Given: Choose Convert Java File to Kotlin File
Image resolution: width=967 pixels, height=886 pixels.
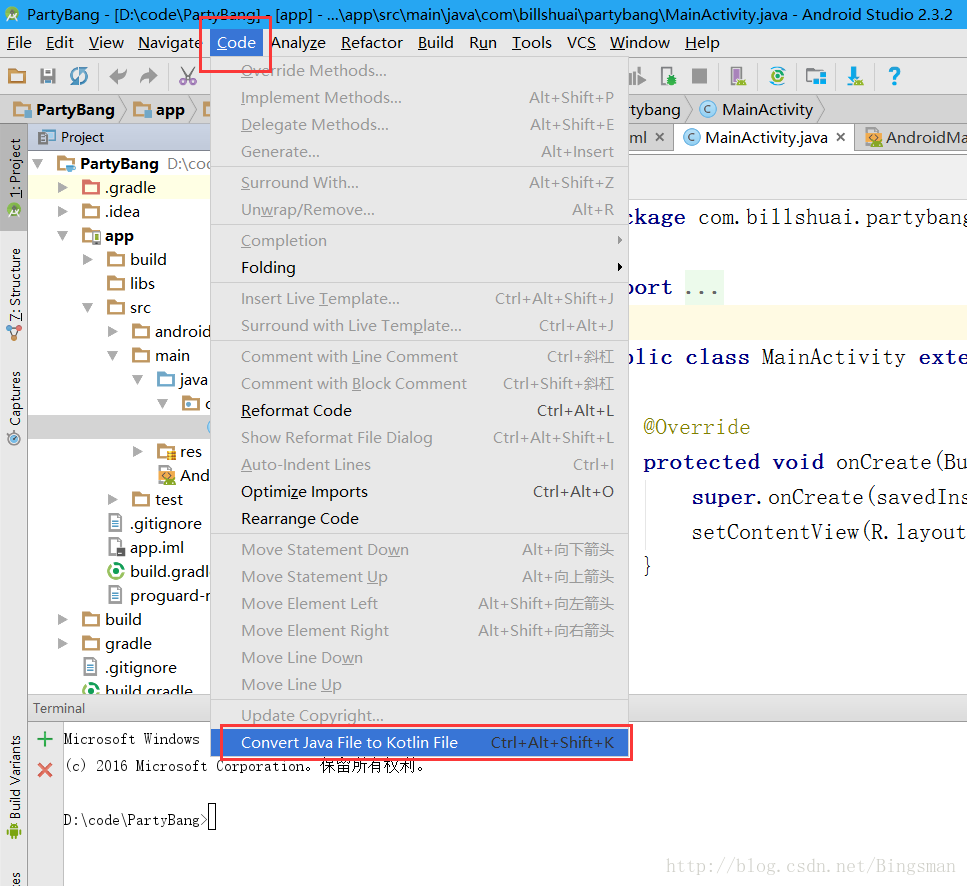Looking at the screenshot, I should (419, 742).
